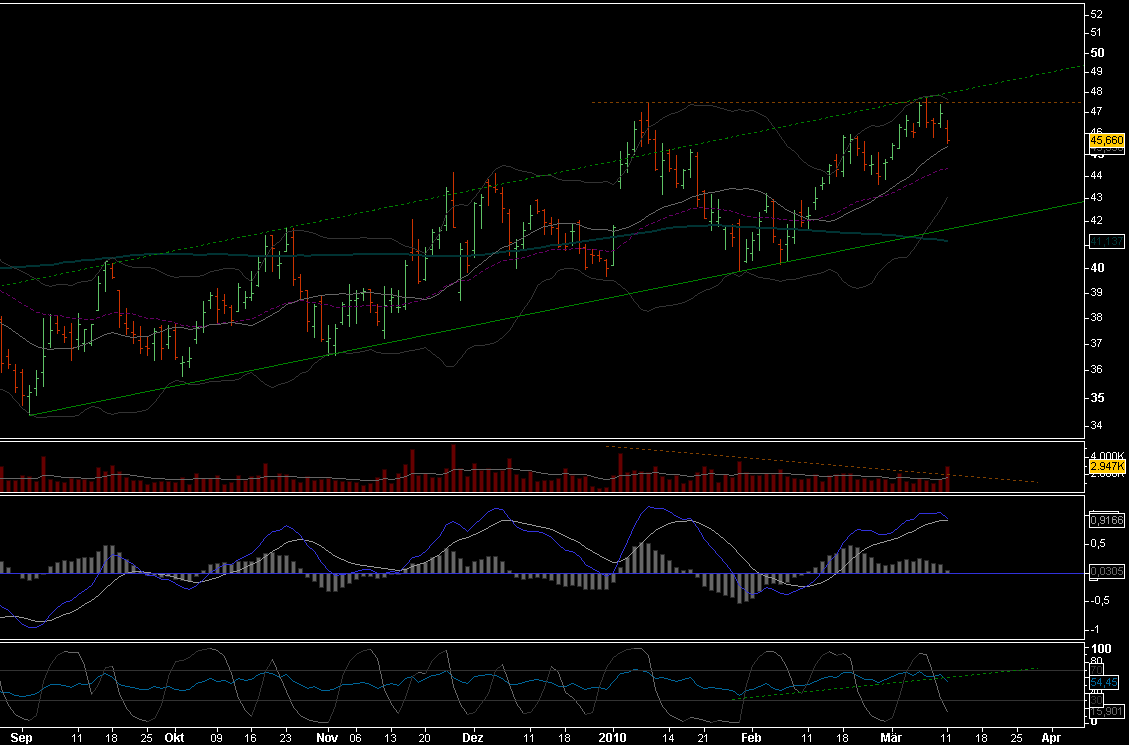Click bold price axis label 40
The width and height of the screenshot is (1129, 745).
click(1097, 268)
